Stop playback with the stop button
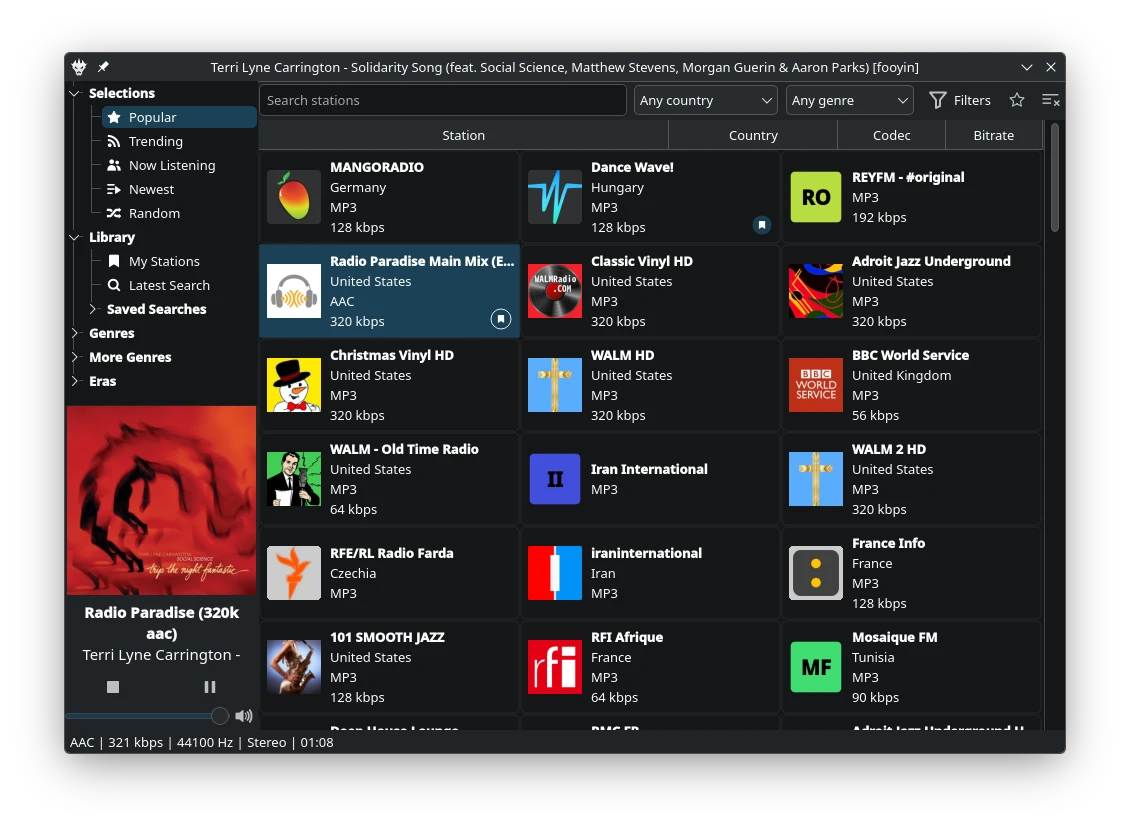The width and height of the screenshot is (1130, 830). pyautogui.click(x=113, y=687)
